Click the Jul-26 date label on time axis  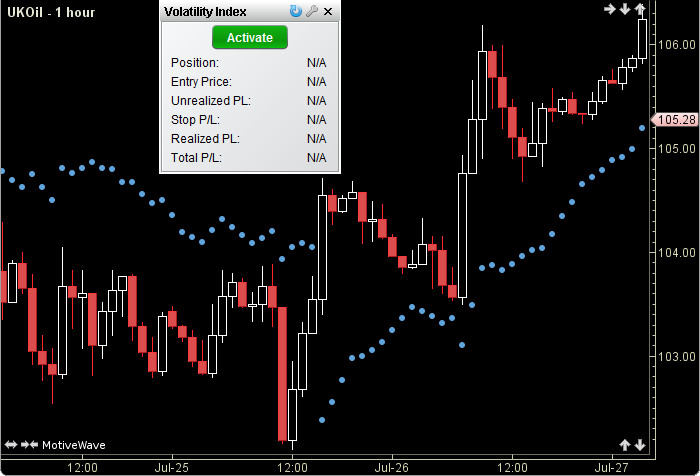click(392, 468)
